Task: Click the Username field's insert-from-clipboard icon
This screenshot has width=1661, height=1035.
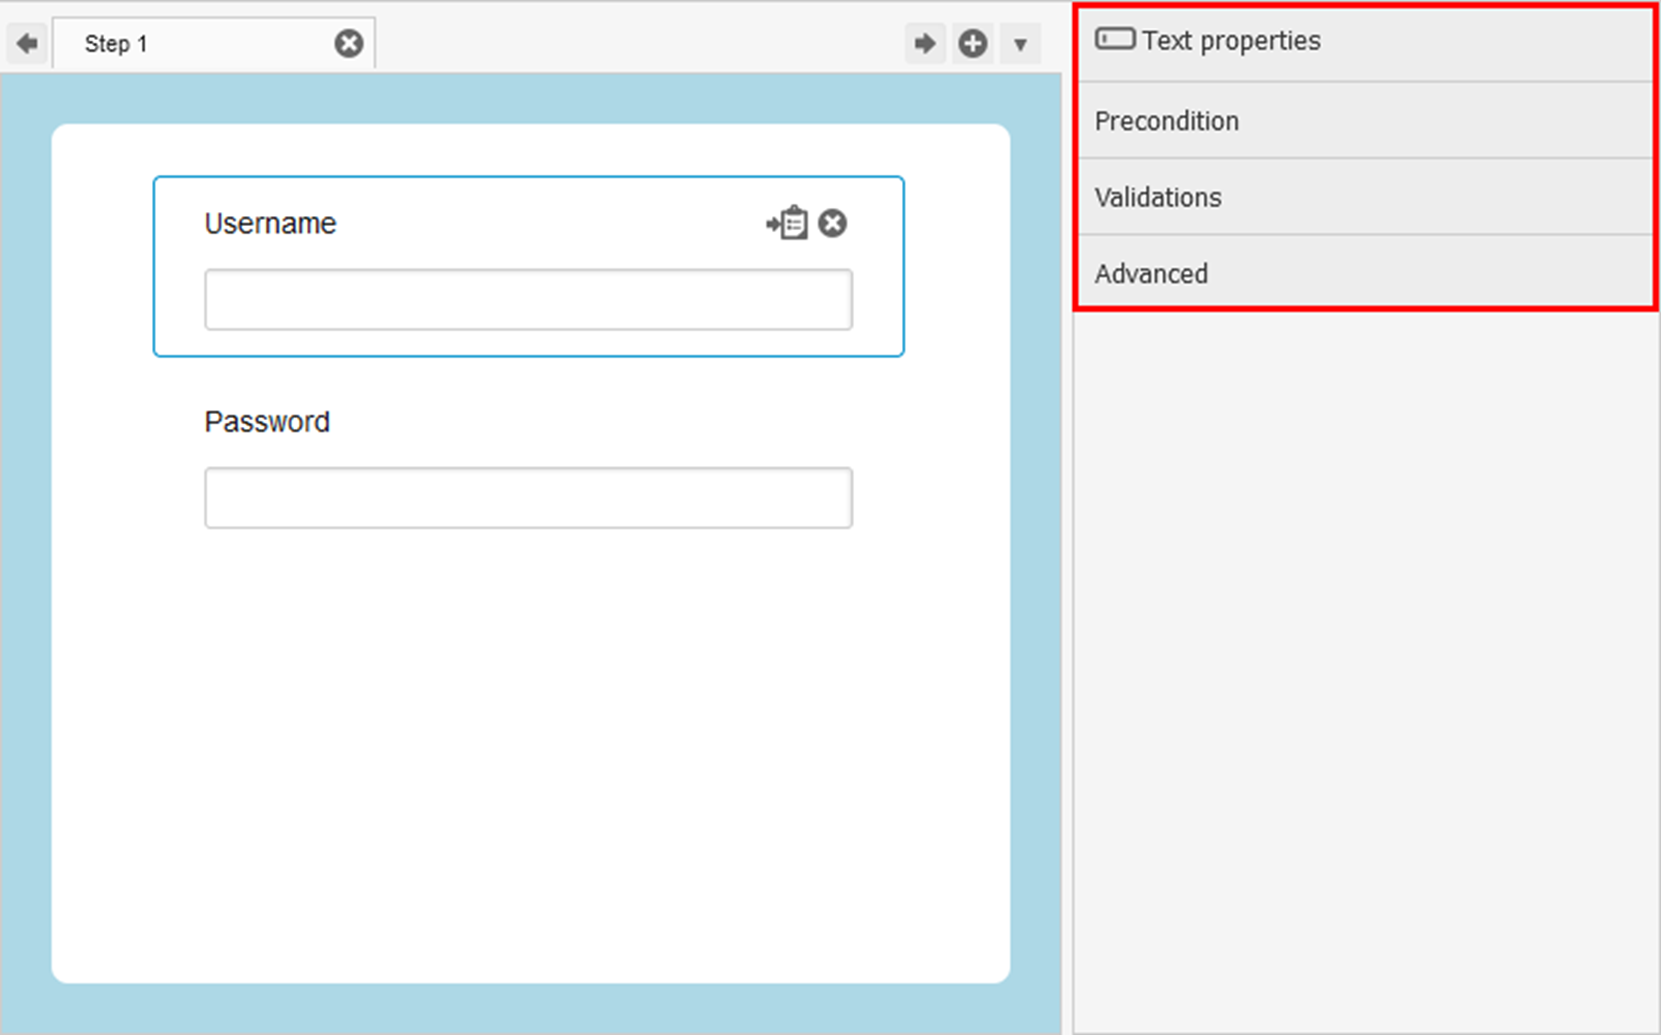Action: [787, 222]
